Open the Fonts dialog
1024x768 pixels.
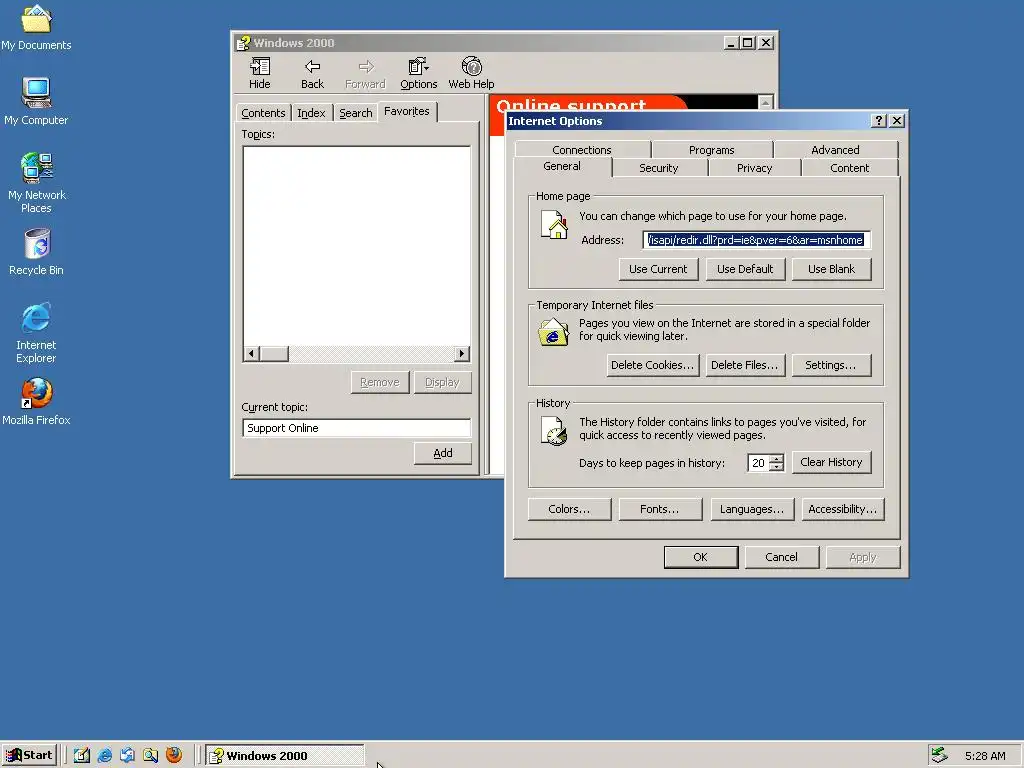(660, 509)
